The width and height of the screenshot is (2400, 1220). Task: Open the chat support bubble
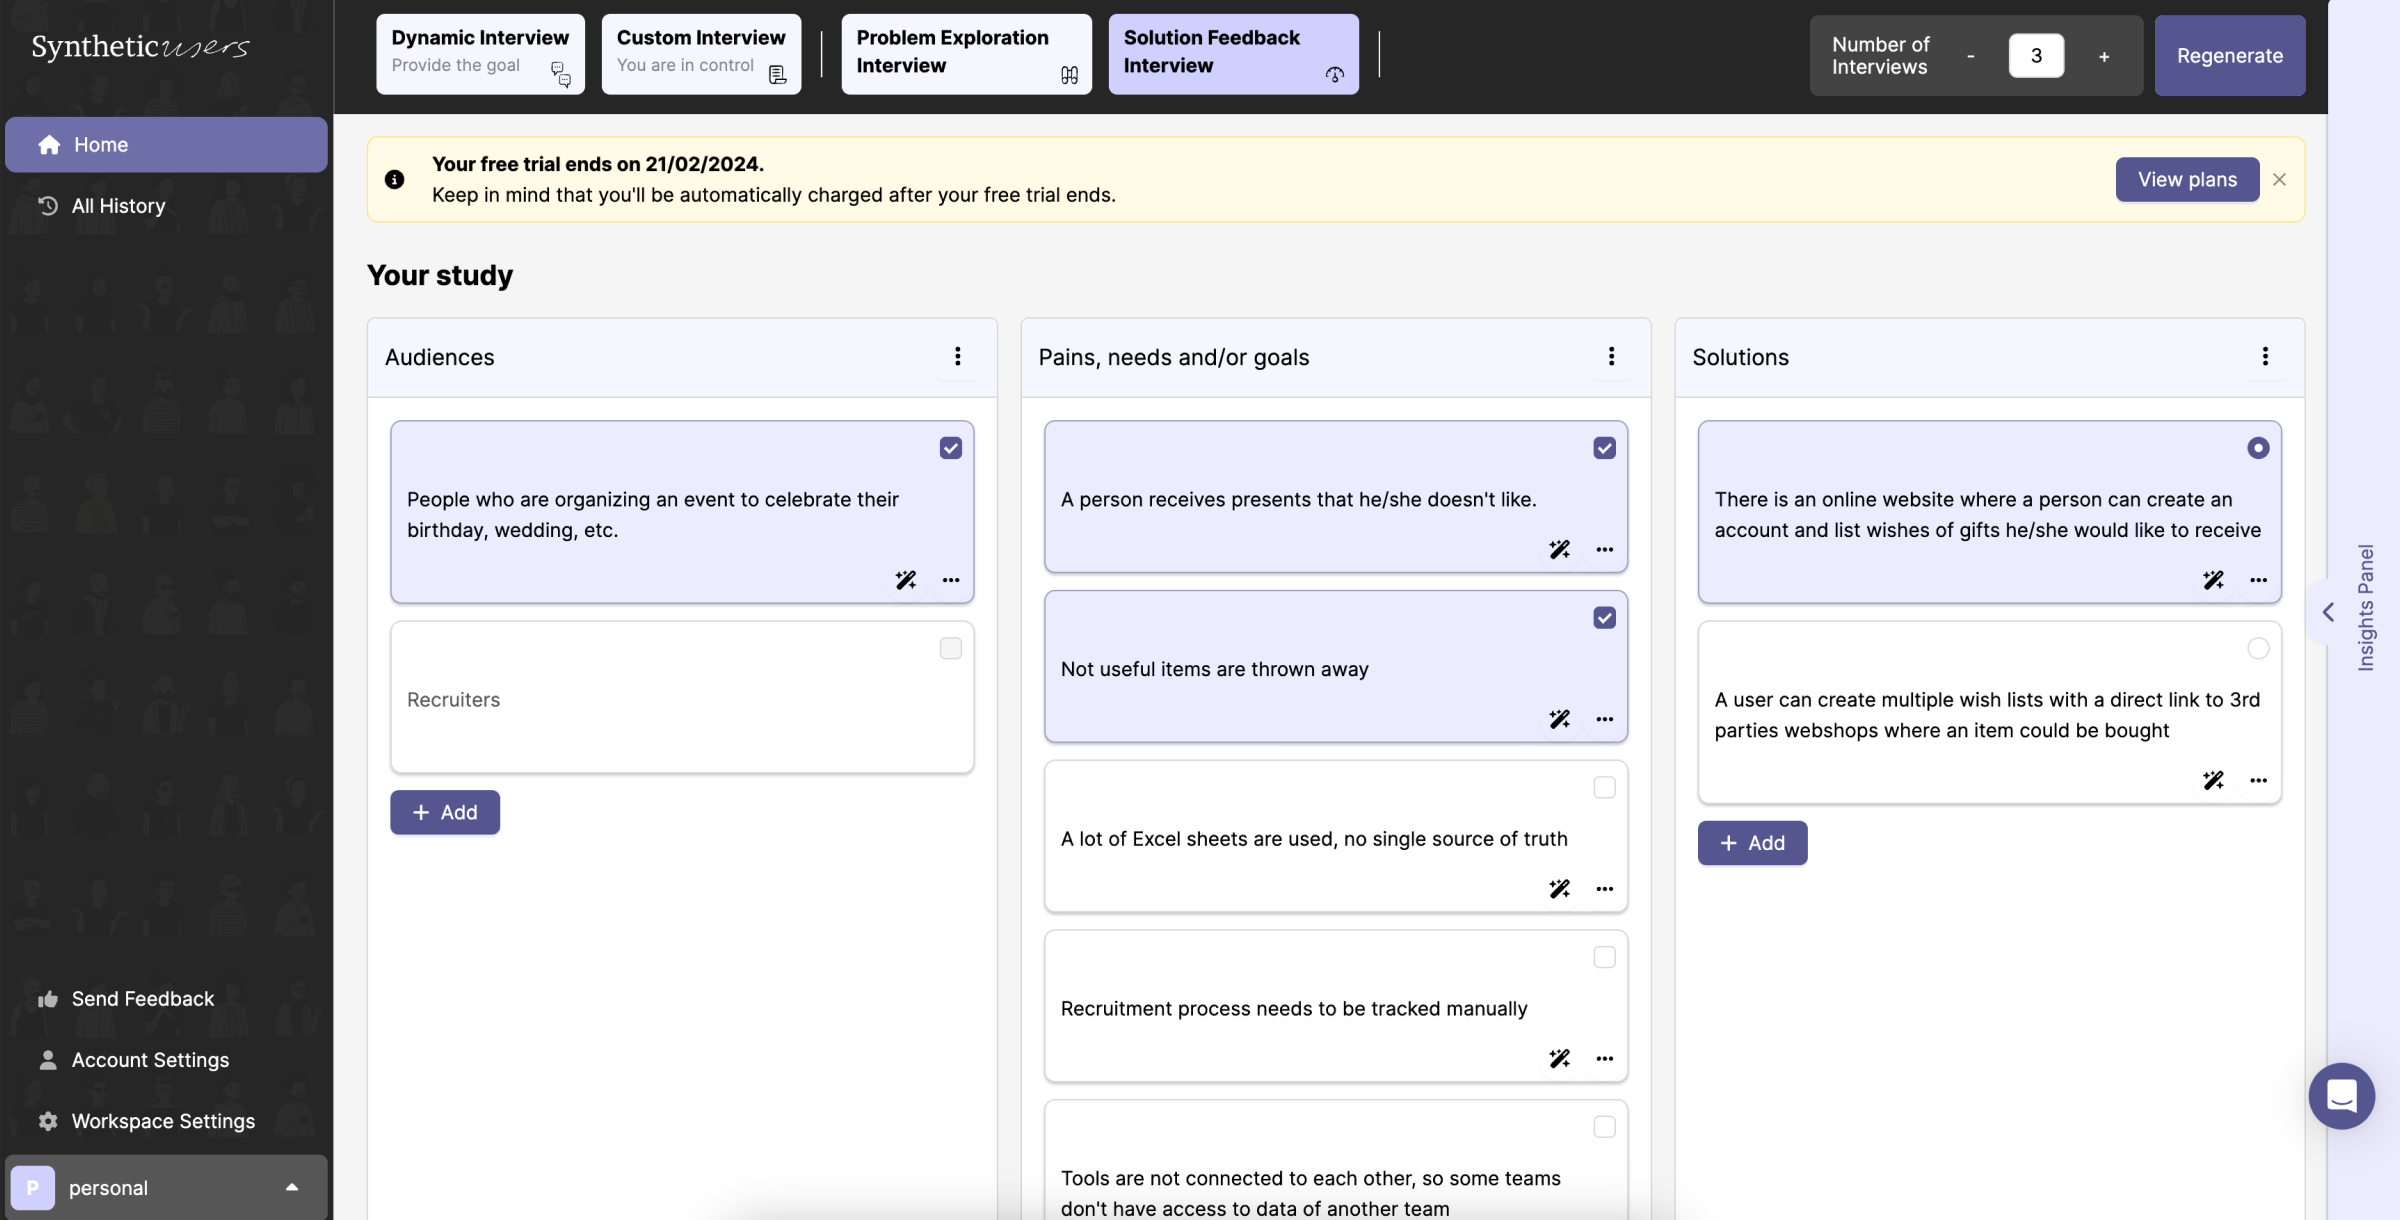2341,1095
